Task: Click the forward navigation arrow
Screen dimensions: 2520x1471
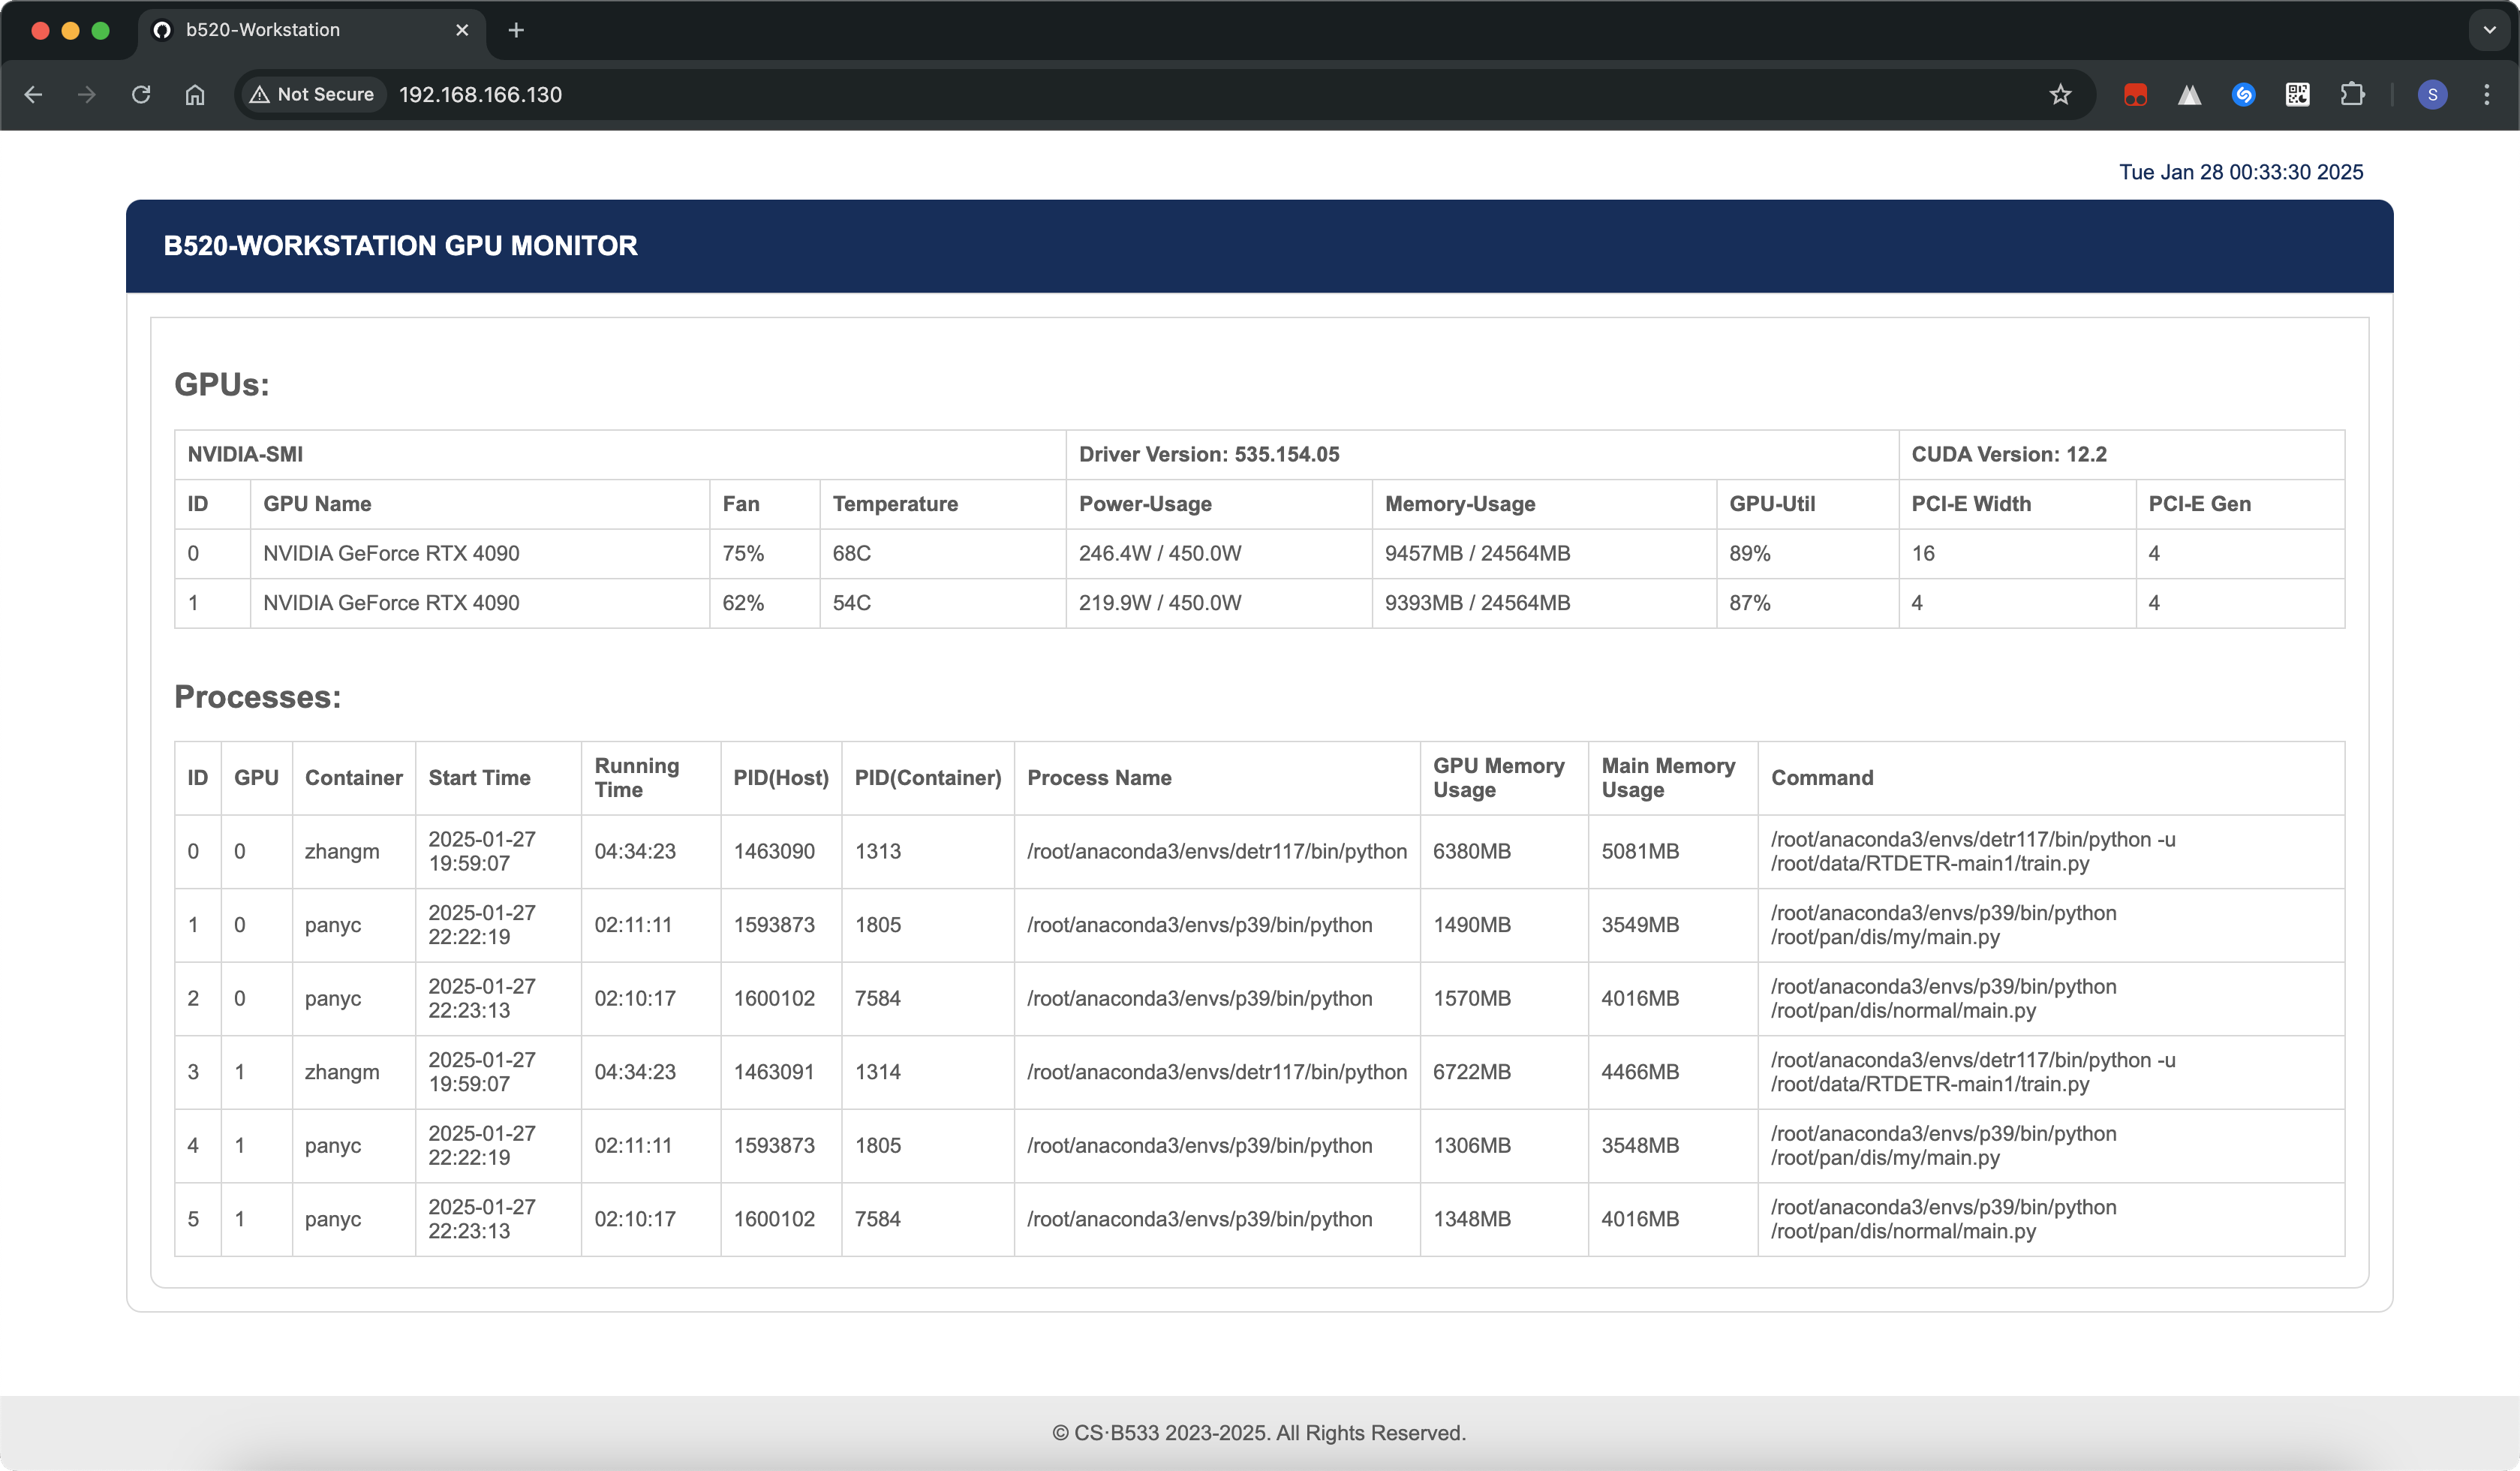Action: (87, 94)
